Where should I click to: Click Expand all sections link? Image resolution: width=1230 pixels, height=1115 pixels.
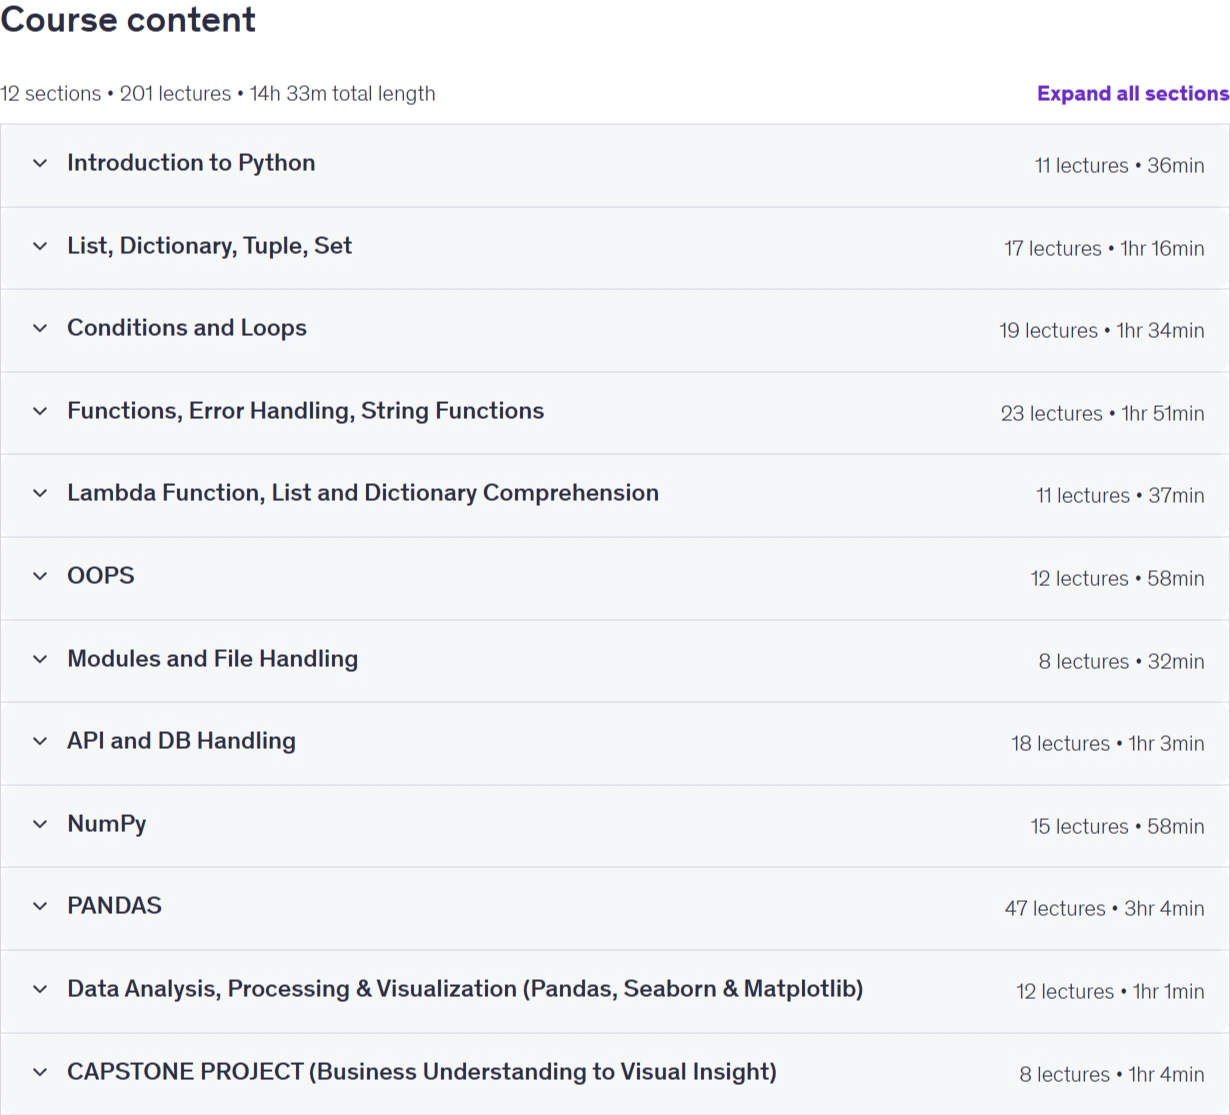point(1133,93)
